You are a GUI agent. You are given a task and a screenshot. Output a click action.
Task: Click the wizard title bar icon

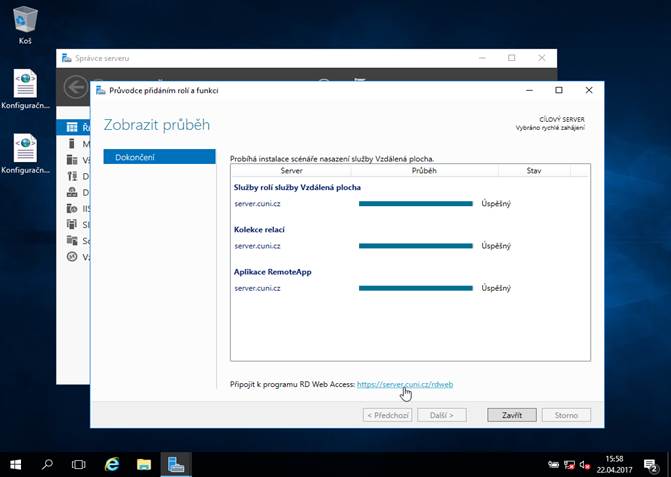point(101,90)
